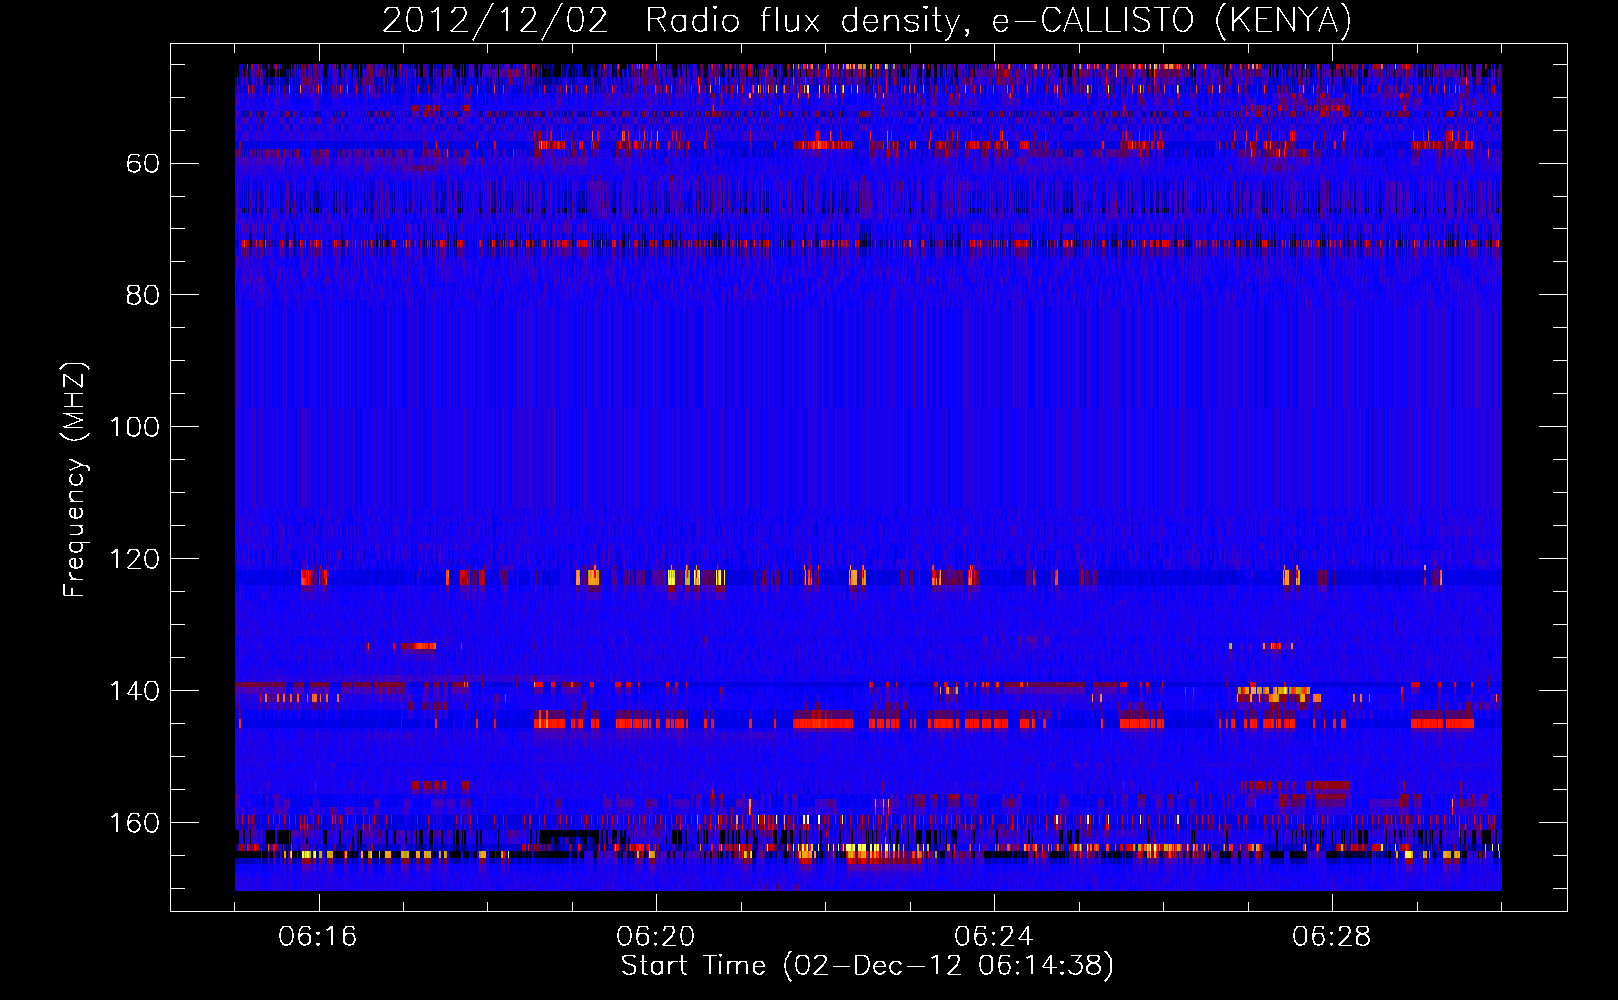Image resolution: width=1618 pixels, height=1000 pixels.
Task: Click the "Start Time (02-Dec-12 06:14:38)" label
Action: point(867,966)
